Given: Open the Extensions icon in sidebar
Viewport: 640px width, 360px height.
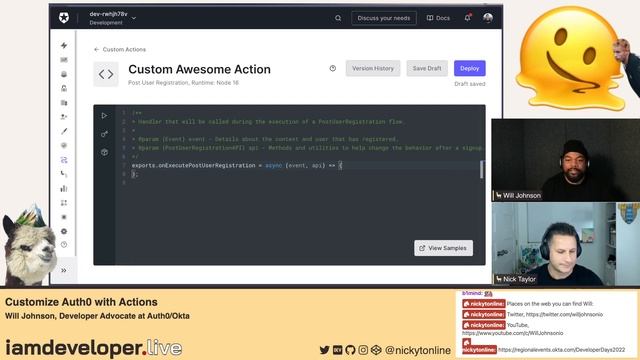Looking at the screenshot, I should click(x=64, y=217).
